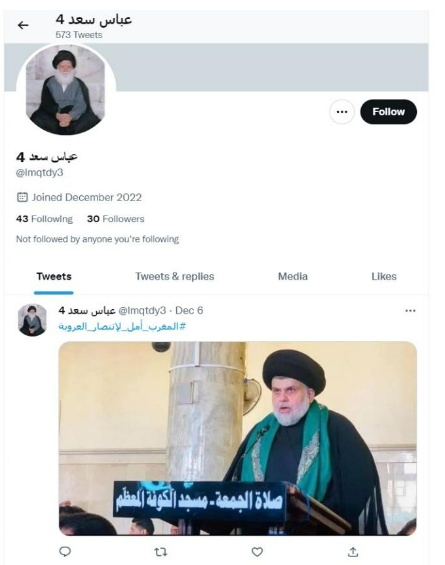The height and width of the screenshot is (565, 445).
Task: Open the Likes tab
Action: [384, 276]
